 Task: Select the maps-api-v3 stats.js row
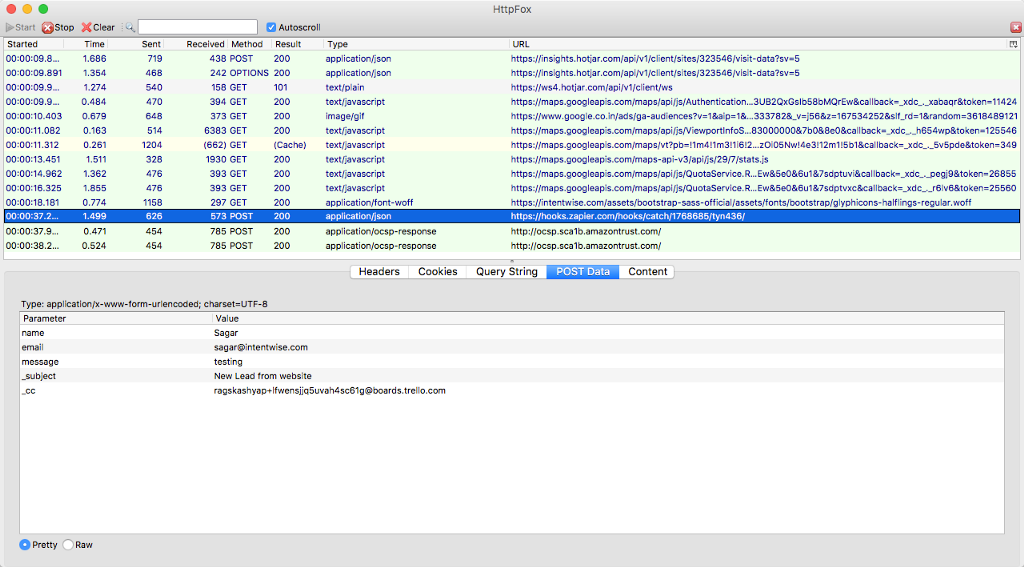(512, 159)
